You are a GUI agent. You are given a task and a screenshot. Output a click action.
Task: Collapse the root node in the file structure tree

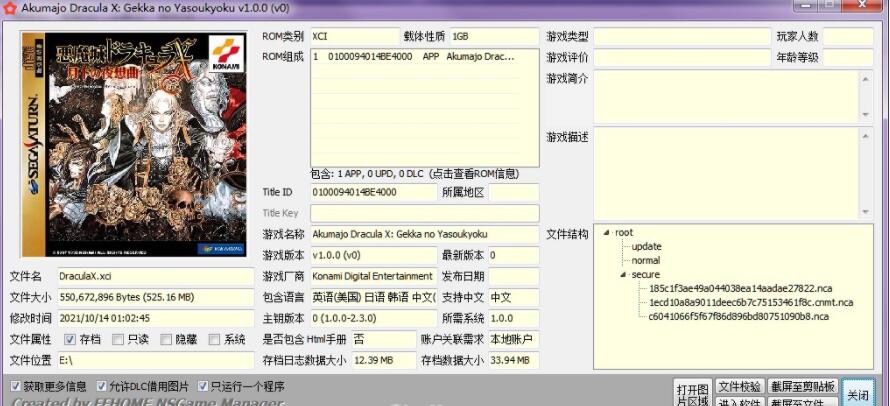pyautogui.click(x=606, y=232)
